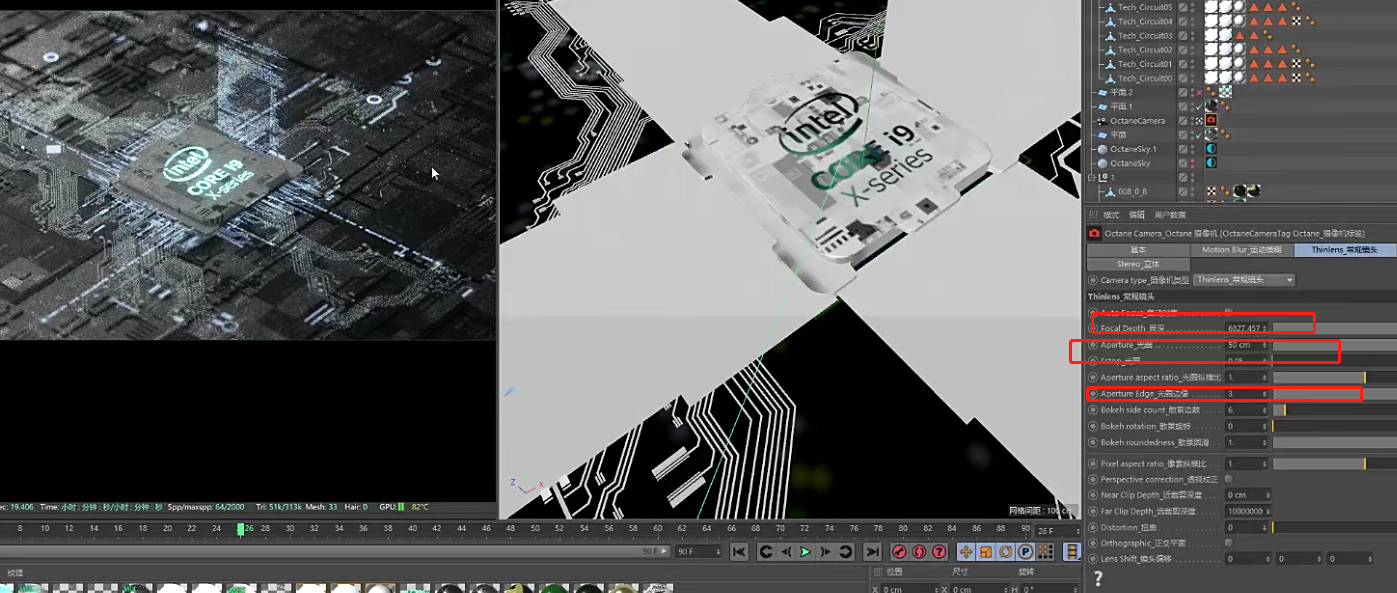
Task: Click frame 26 marker on the timeline
Action: [x=241, y=529]
